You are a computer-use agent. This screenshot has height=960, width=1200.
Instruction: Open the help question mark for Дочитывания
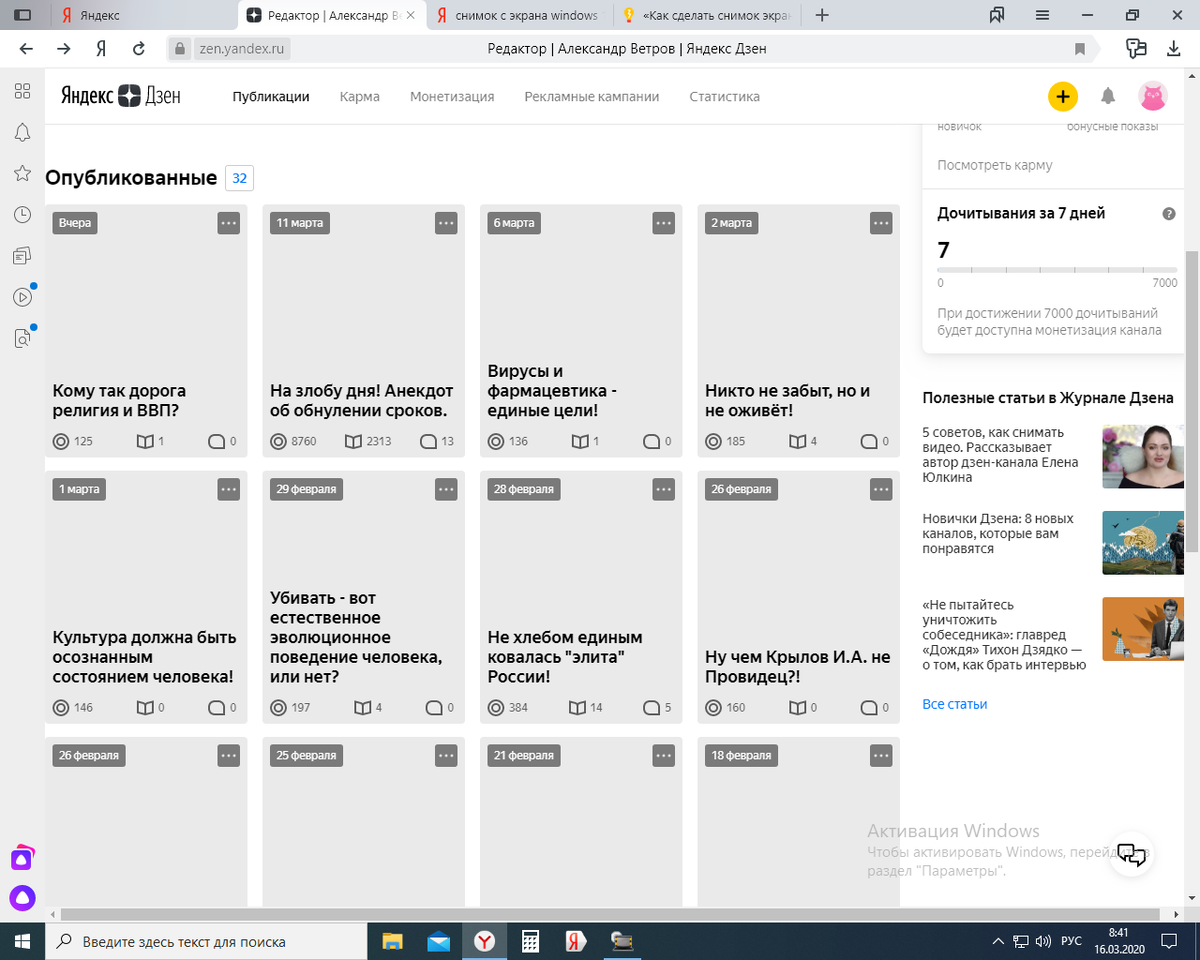(x=1169, y=214)
